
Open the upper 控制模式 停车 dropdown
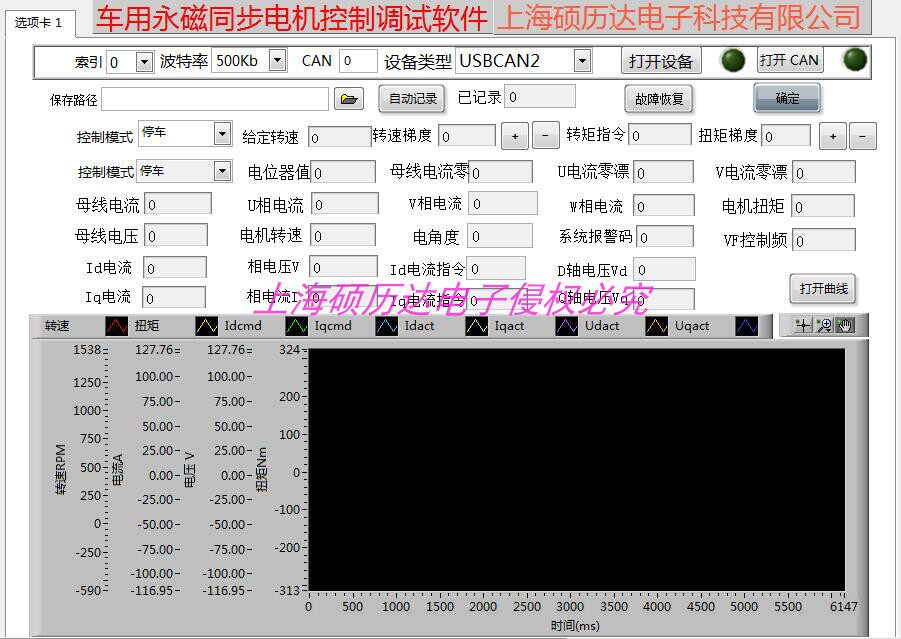[222, 133]
